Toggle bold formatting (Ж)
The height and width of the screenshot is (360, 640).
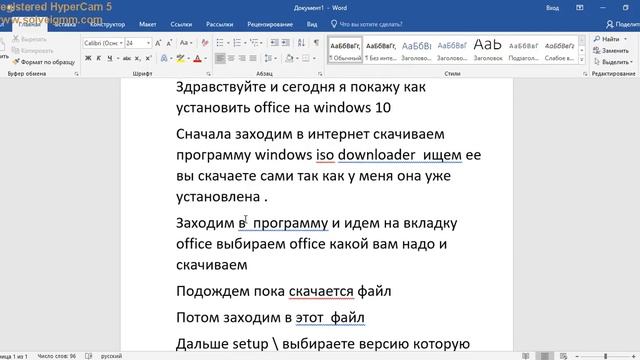pyautogui.click(x=88, y=58)
